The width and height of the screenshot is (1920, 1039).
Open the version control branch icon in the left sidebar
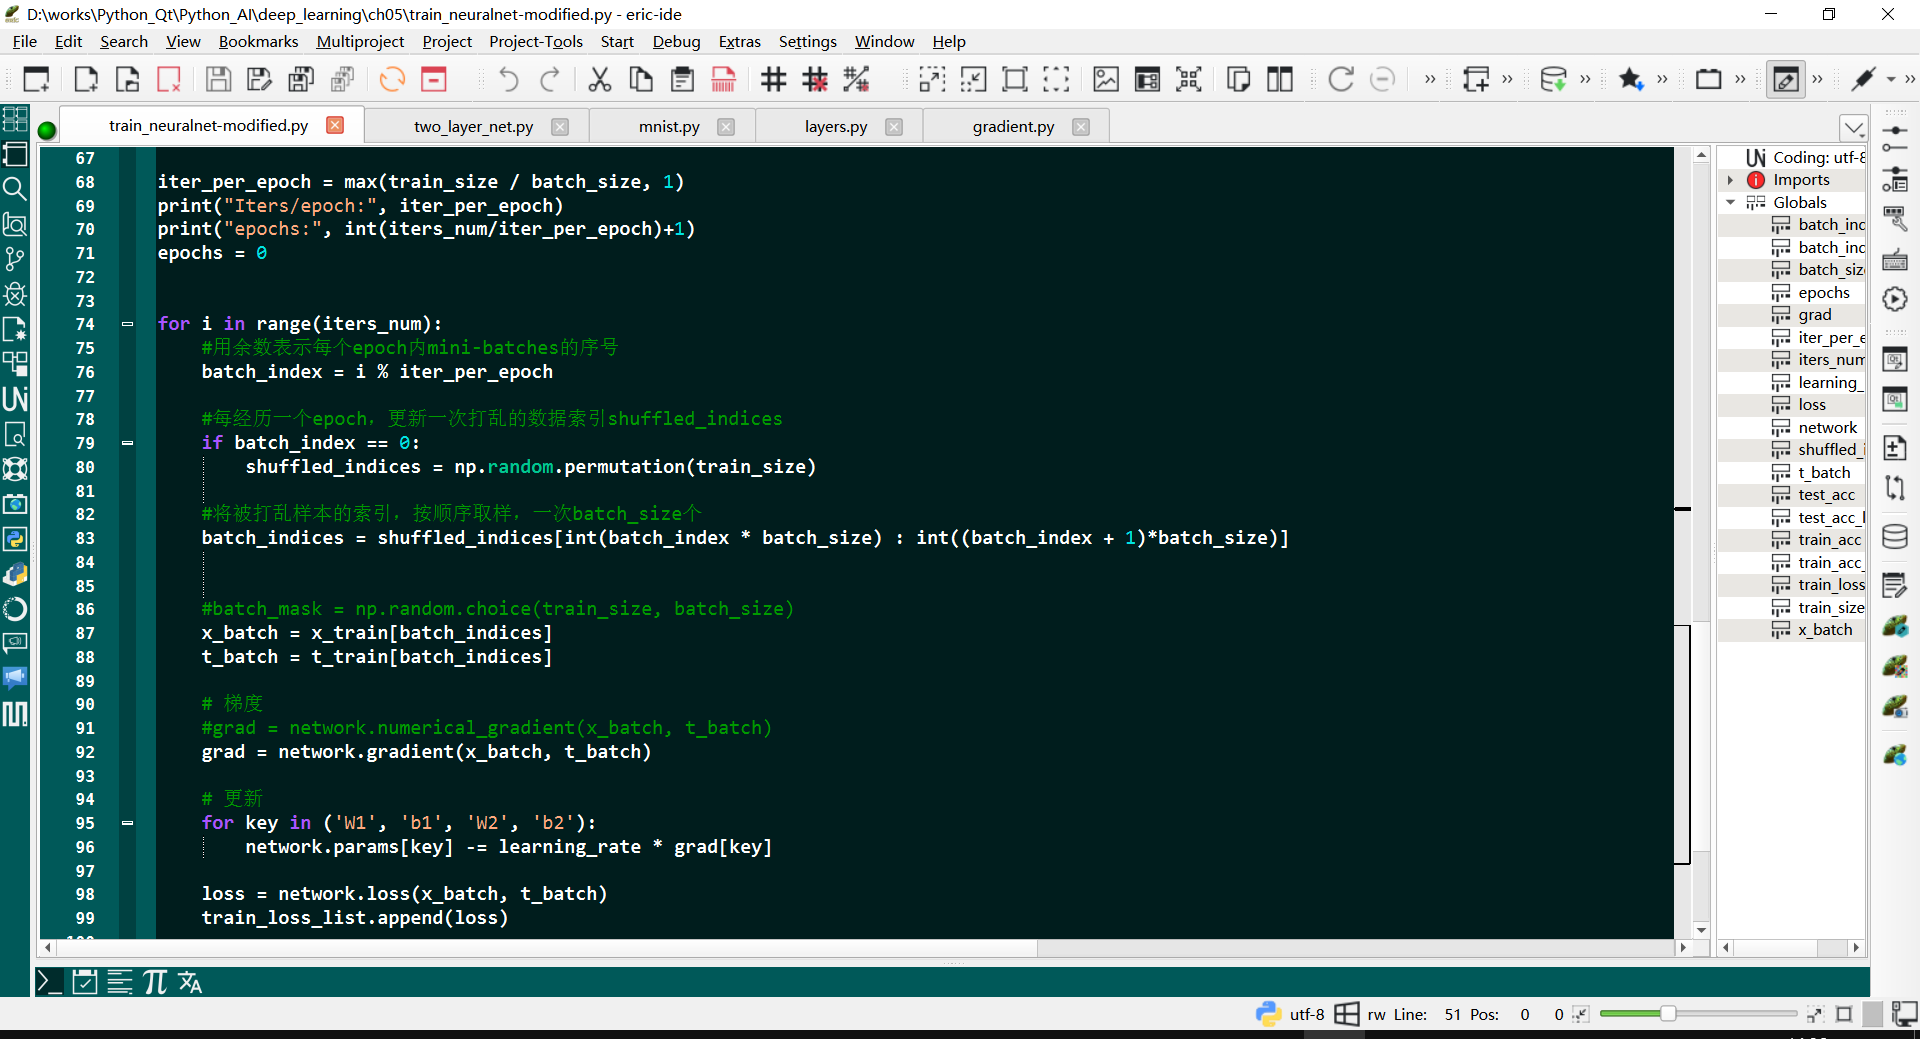coord(15,259)
